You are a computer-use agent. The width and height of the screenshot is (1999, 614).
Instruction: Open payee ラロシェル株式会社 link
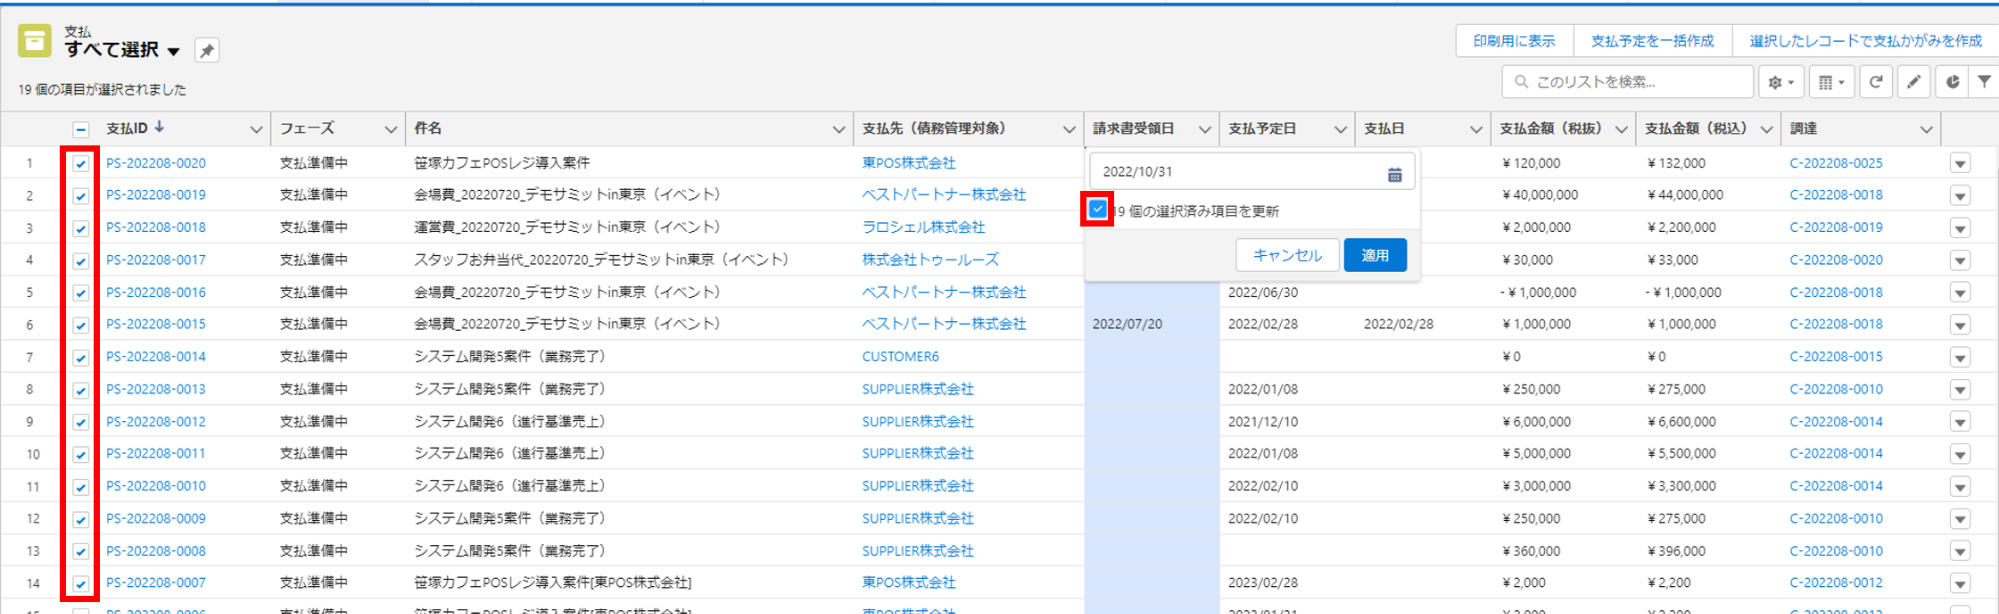tap(923, 227)
